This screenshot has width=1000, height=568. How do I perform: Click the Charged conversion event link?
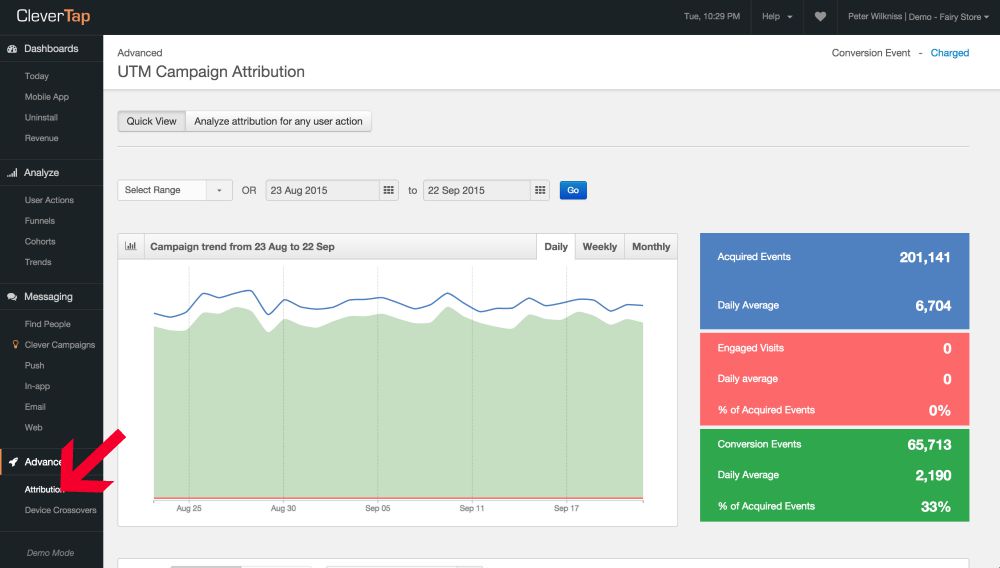pyautogui.click(x=949, y=53)
